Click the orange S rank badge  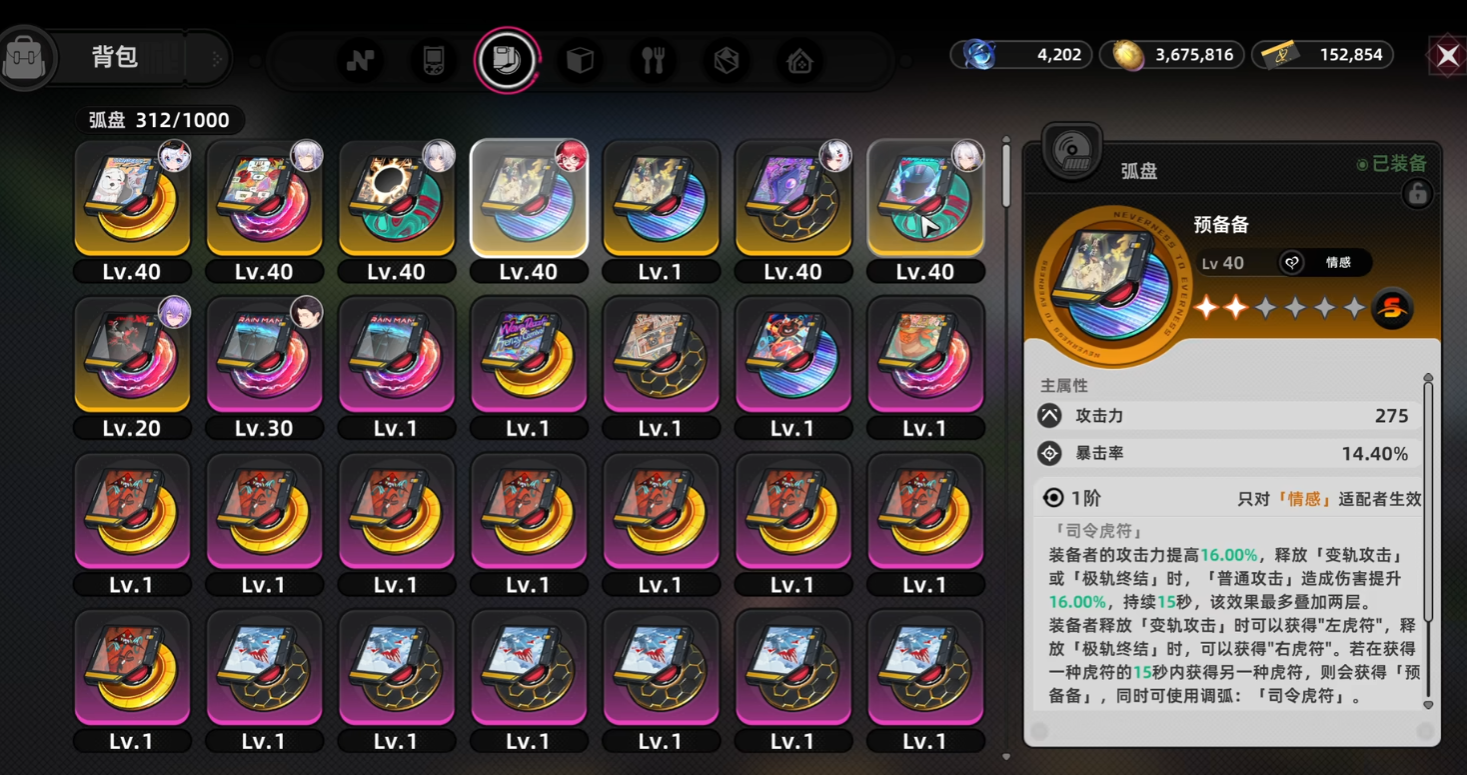[x=1392, y=308]
